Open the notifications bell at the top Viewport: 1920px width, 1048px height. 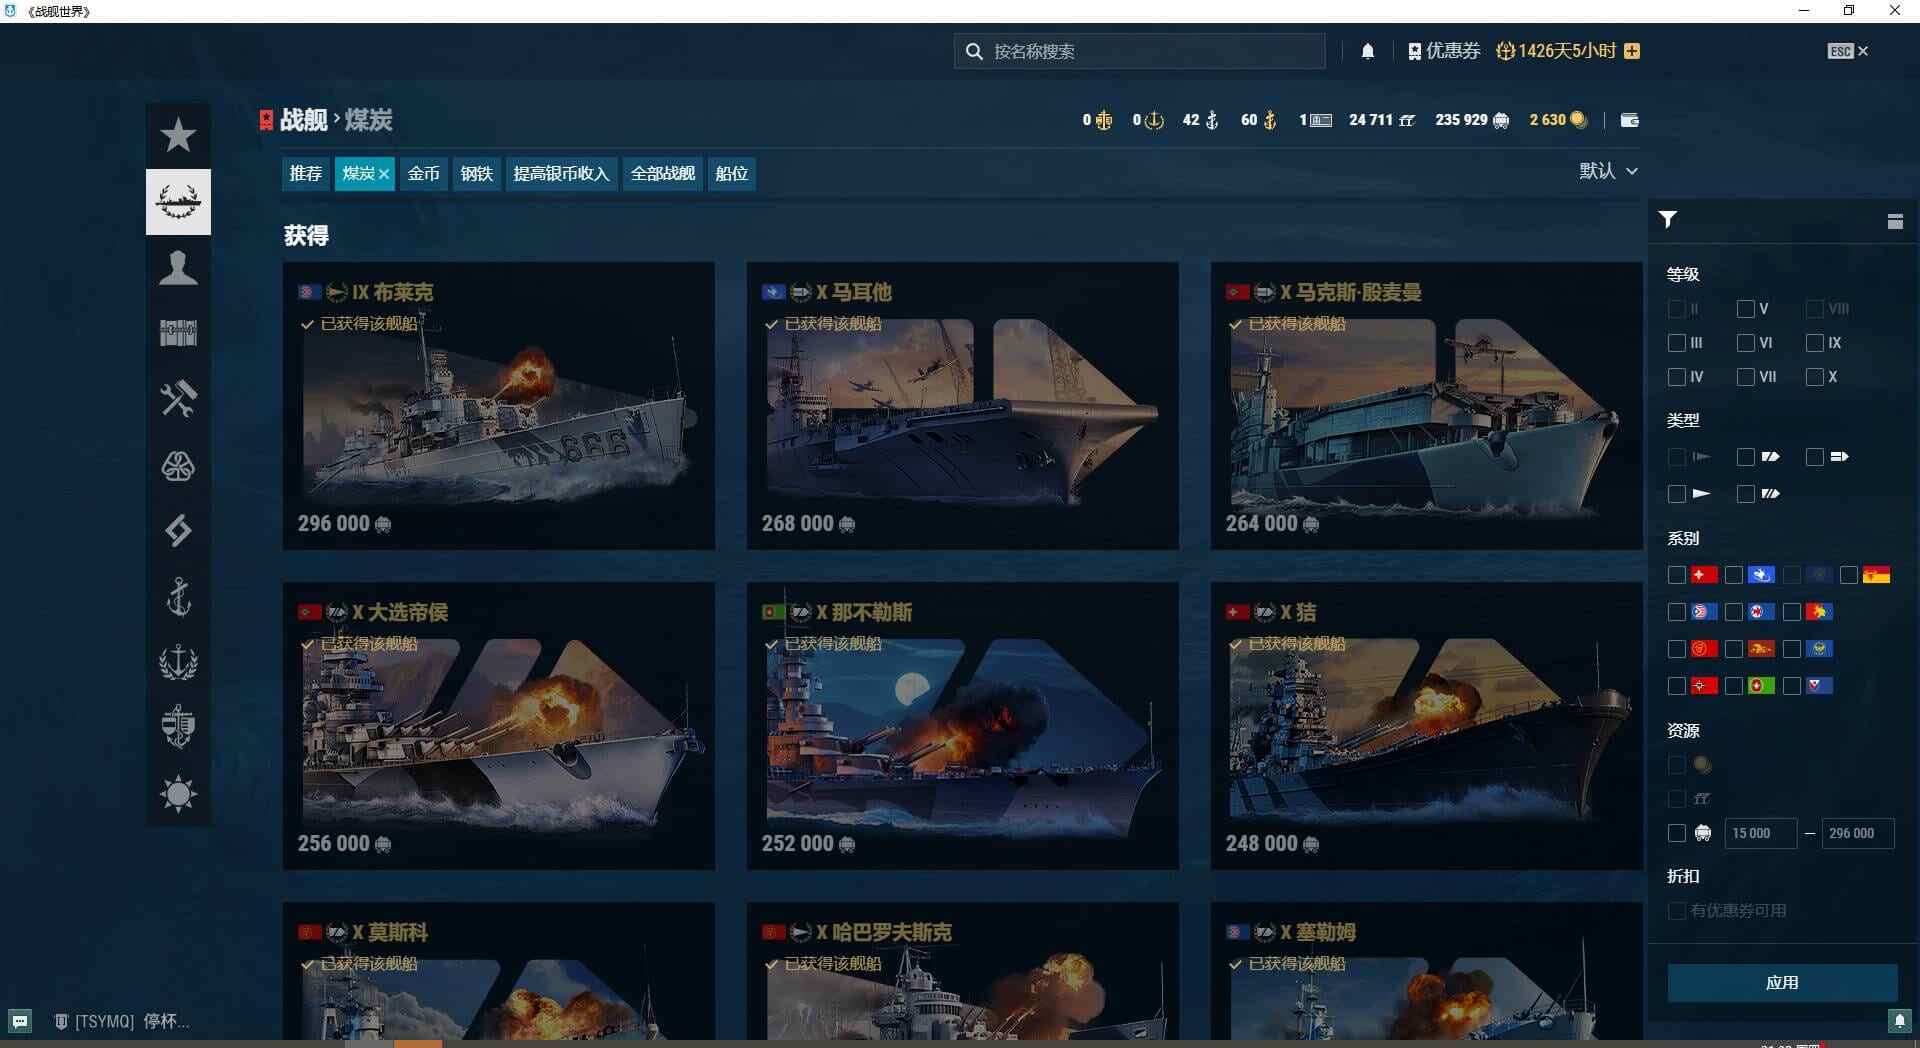point(1367,51)
